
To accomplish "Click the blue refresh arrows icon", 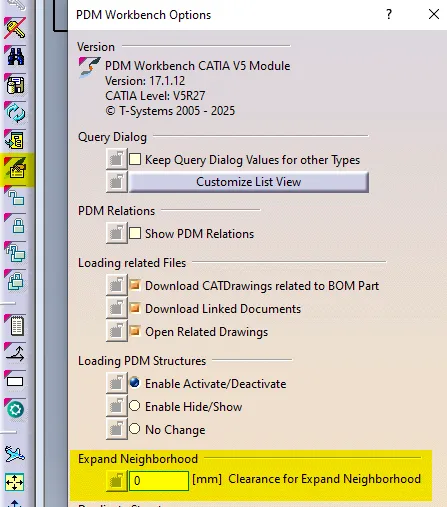I will 15,112.
